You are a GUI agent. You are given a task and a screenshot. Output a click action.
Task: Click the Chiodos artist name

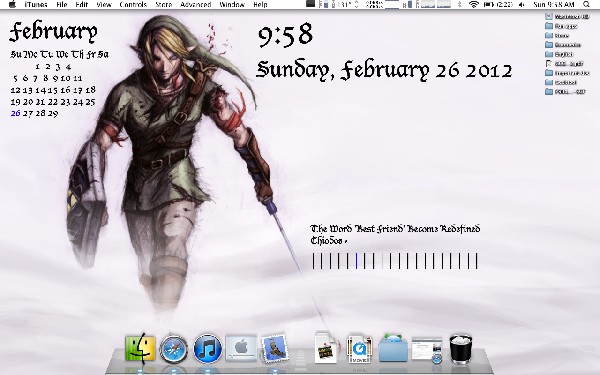(326, 241)
